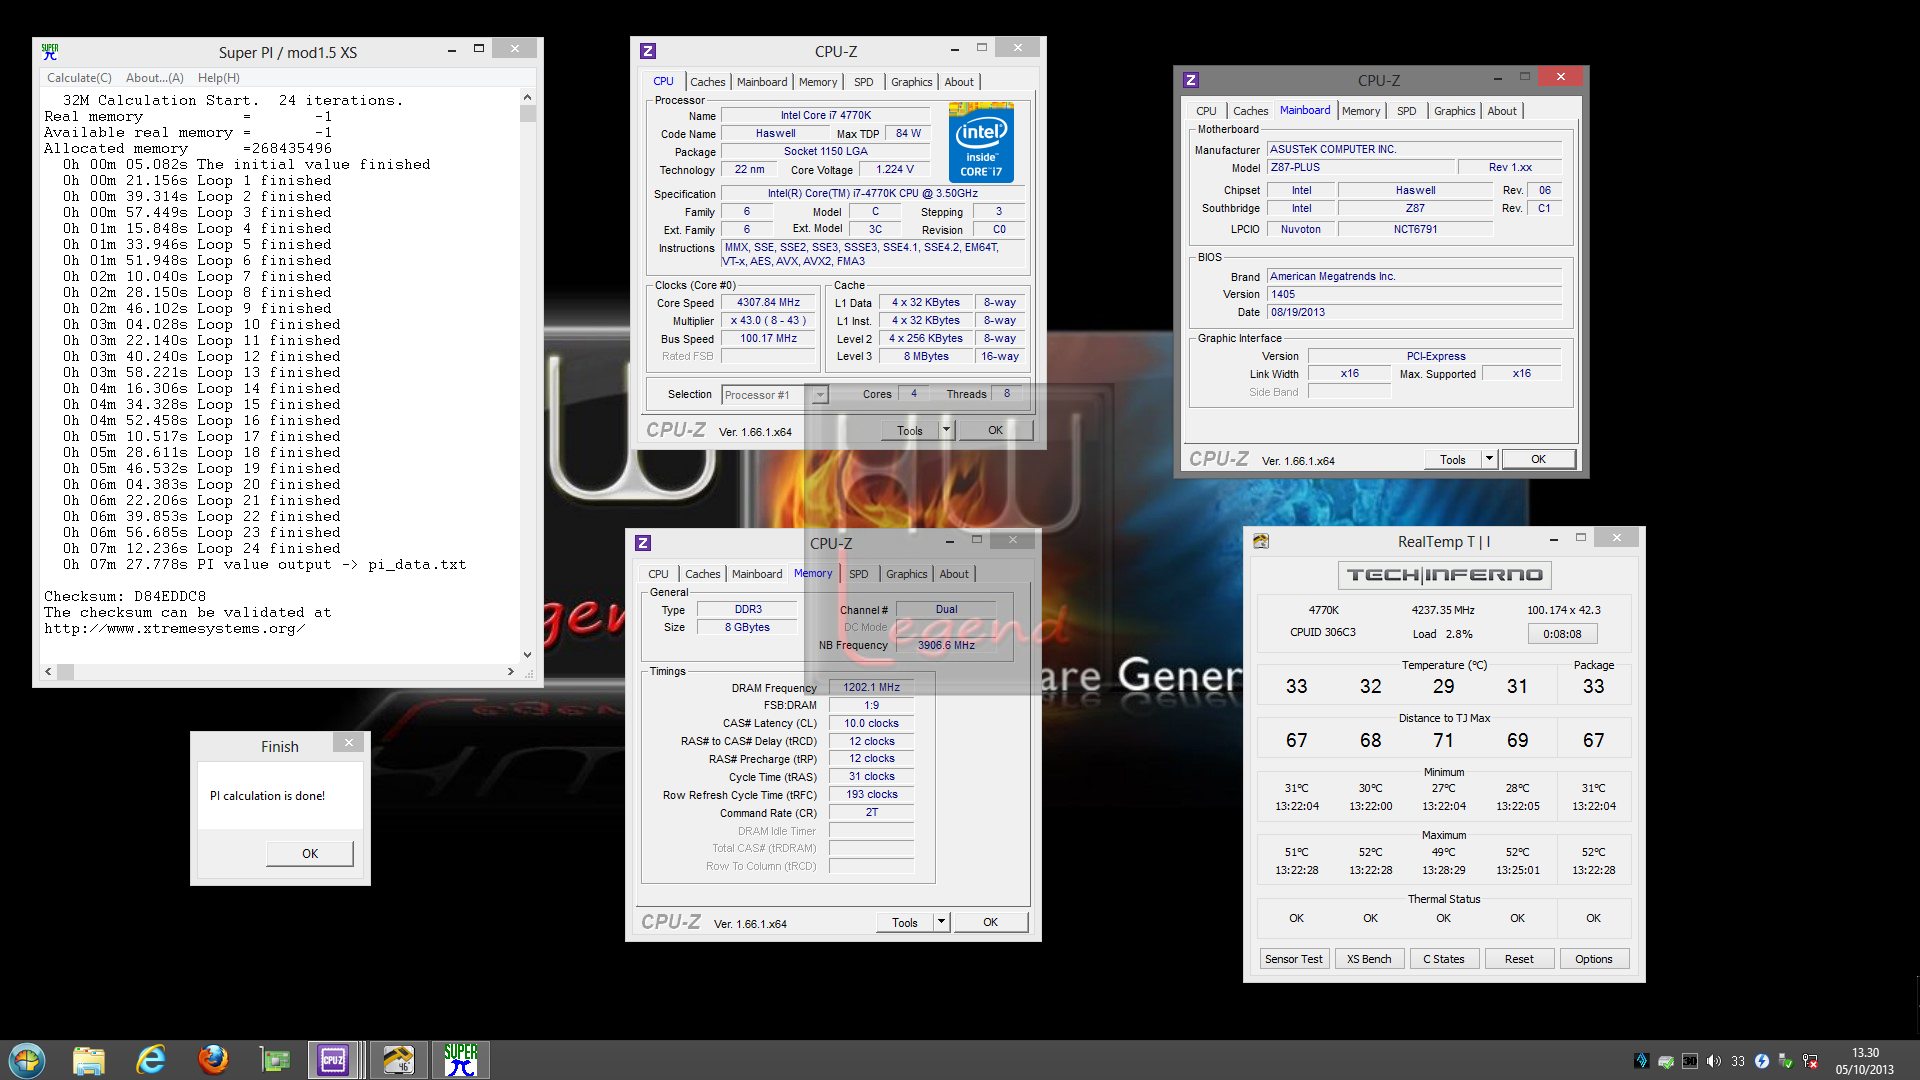Switch to Memory tab in the Mainboard CPU-Z window
1920x1080 pixels.
1361,111
